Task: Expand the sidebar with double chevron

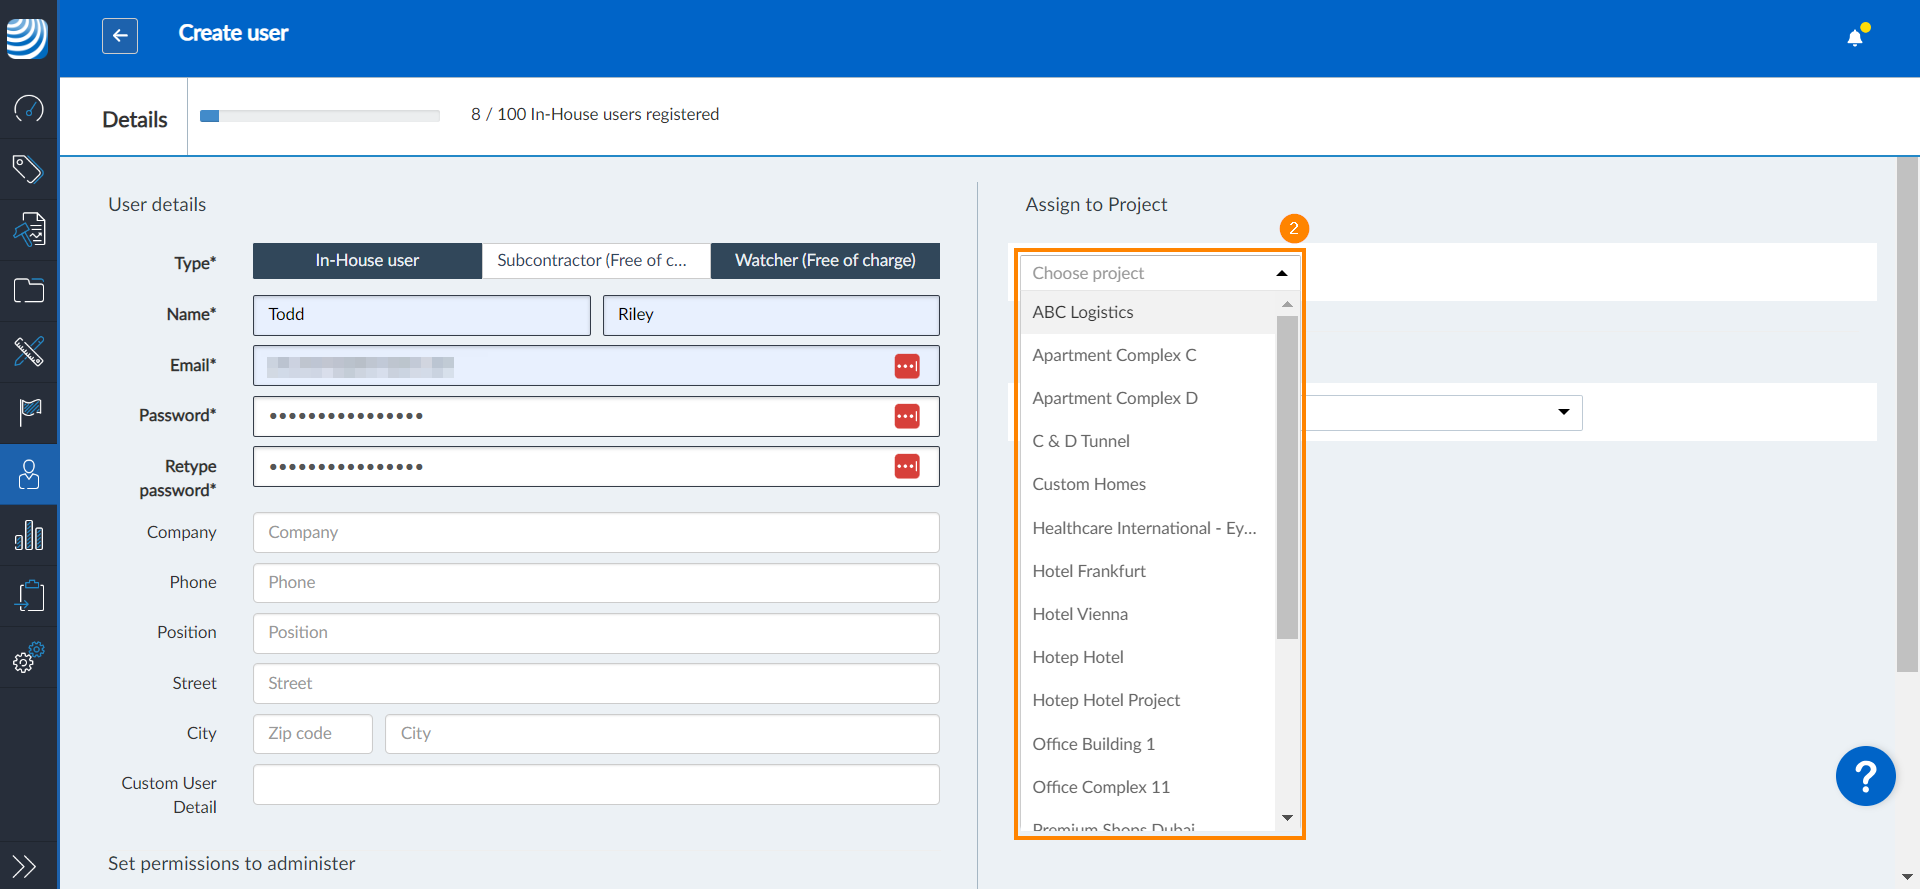Action: click(25, 865)
